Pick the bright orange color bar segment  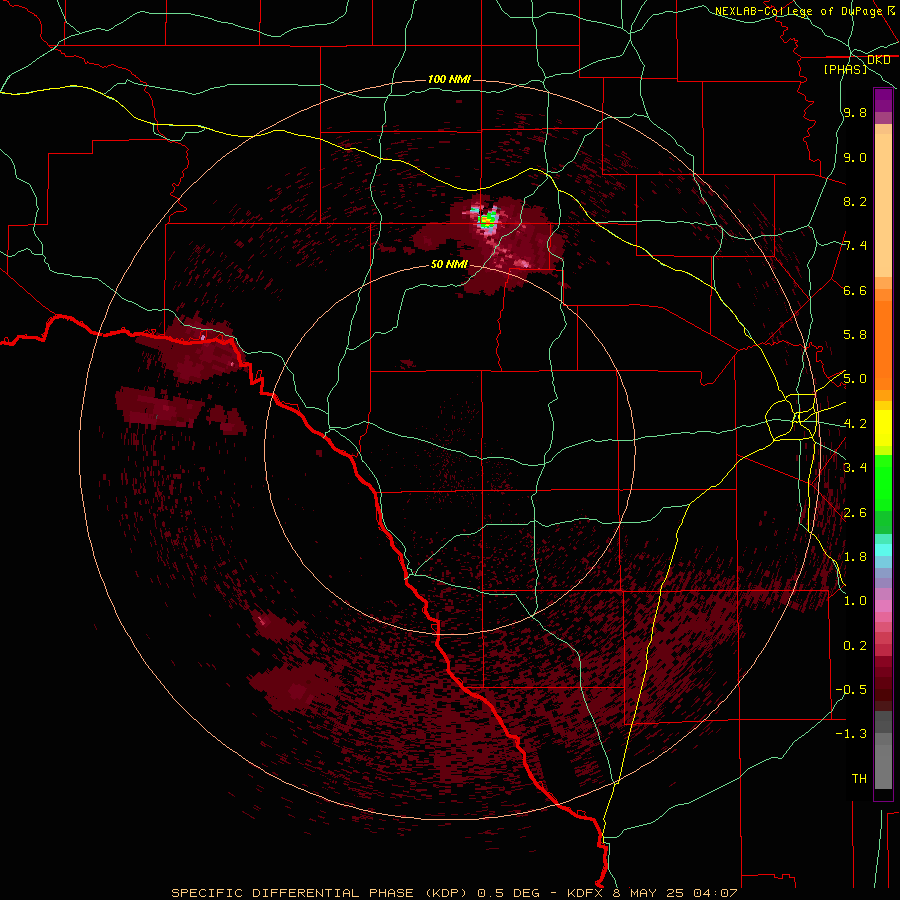point(883,344)
